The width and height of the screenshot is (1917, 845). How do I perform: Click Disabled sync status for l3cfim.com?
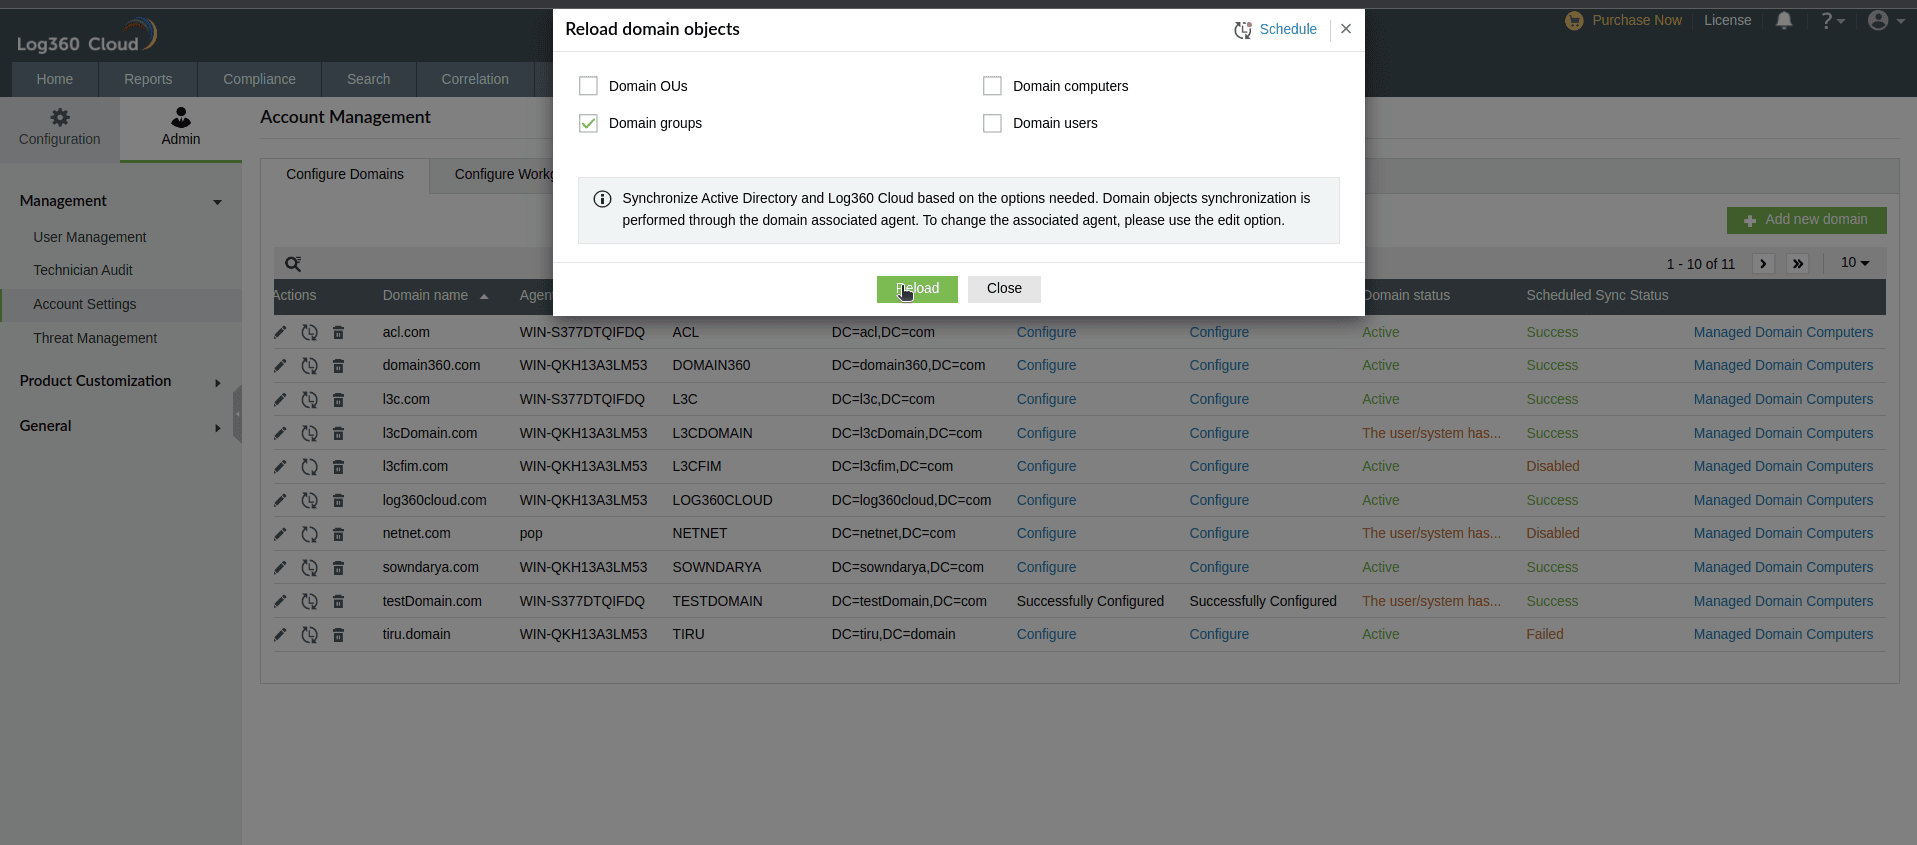[x=1553, y=466]
